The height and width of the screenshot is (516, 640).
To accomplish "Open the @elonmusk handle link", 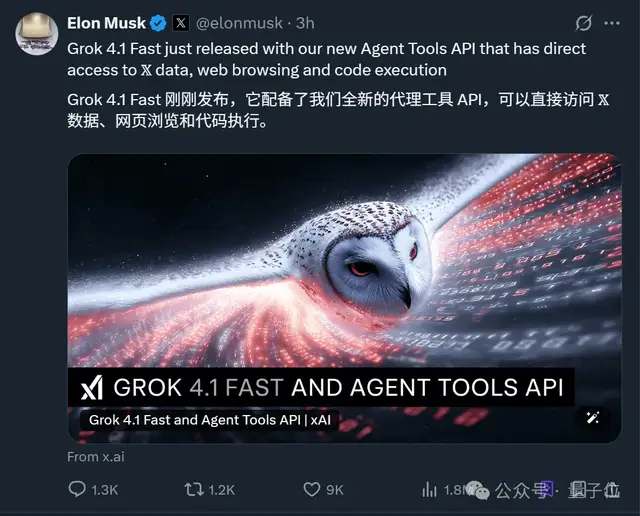I will coord(239,23).
